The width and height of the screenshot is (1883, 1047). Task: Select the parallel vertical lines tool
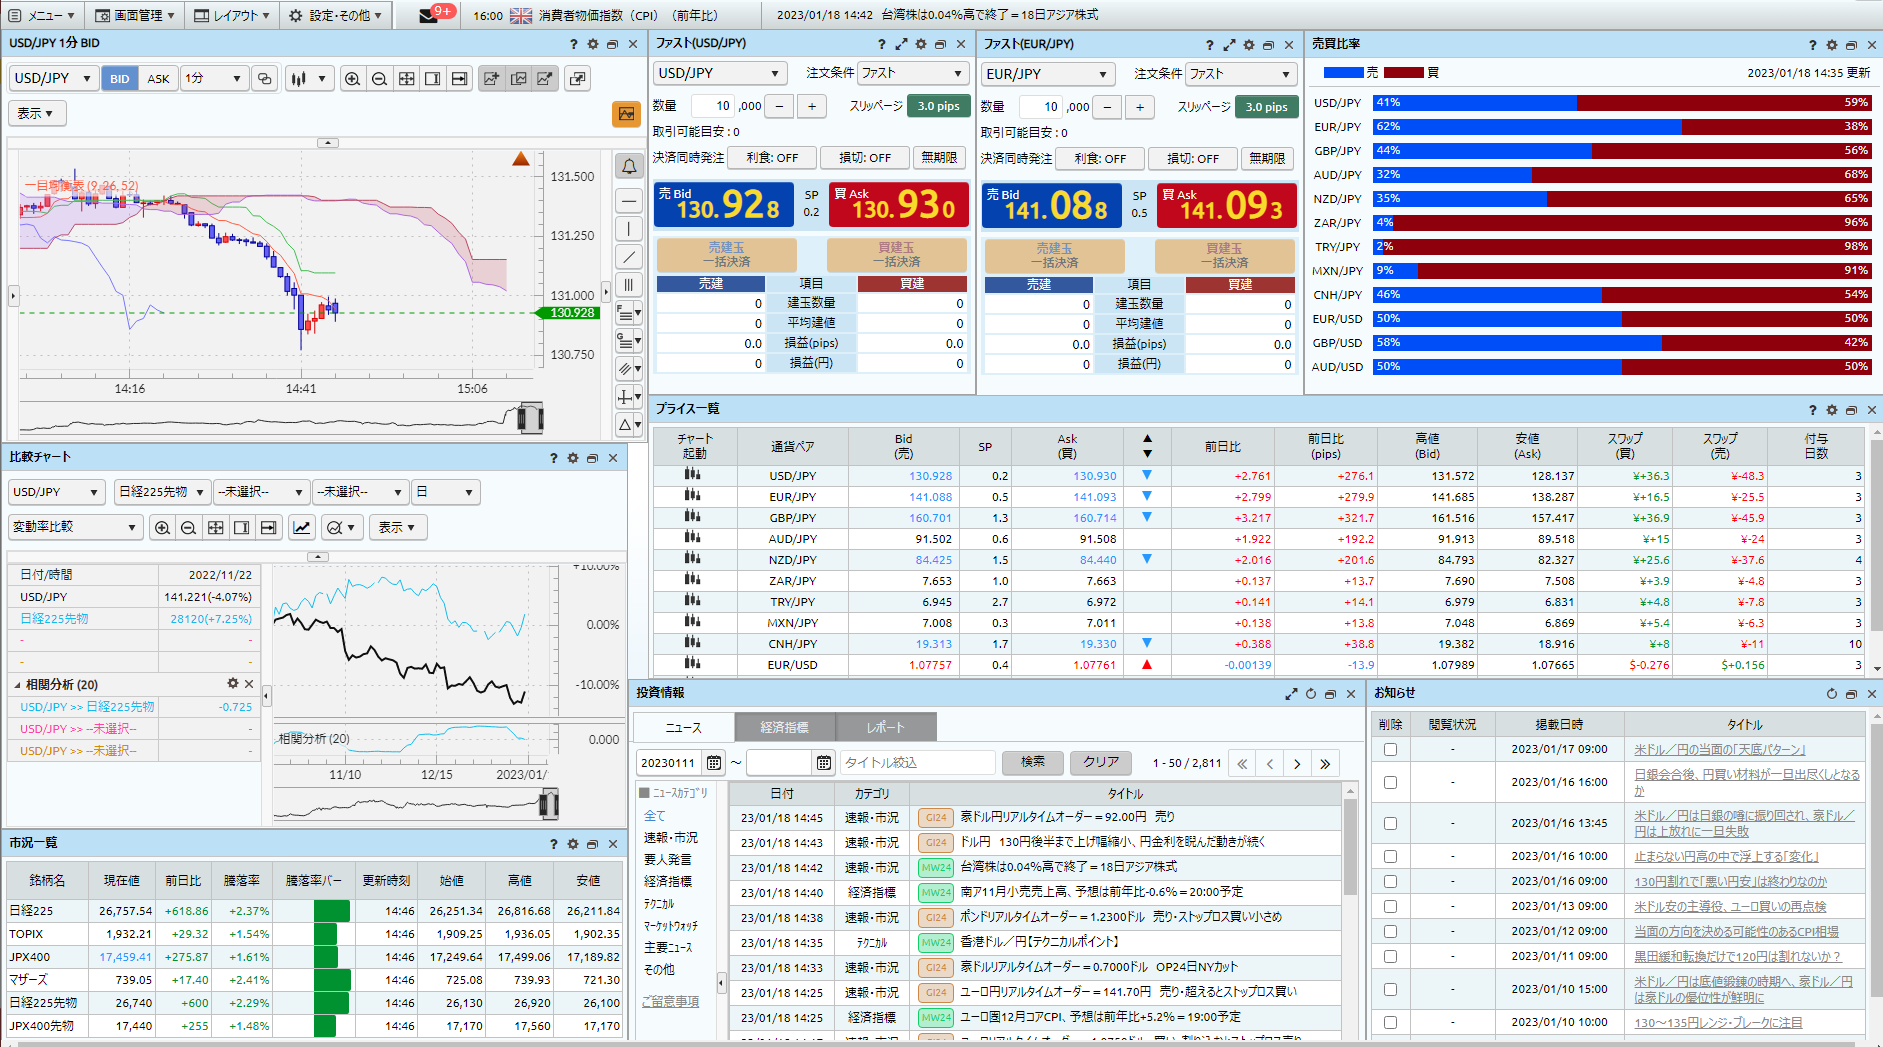[x=628, y=285]
